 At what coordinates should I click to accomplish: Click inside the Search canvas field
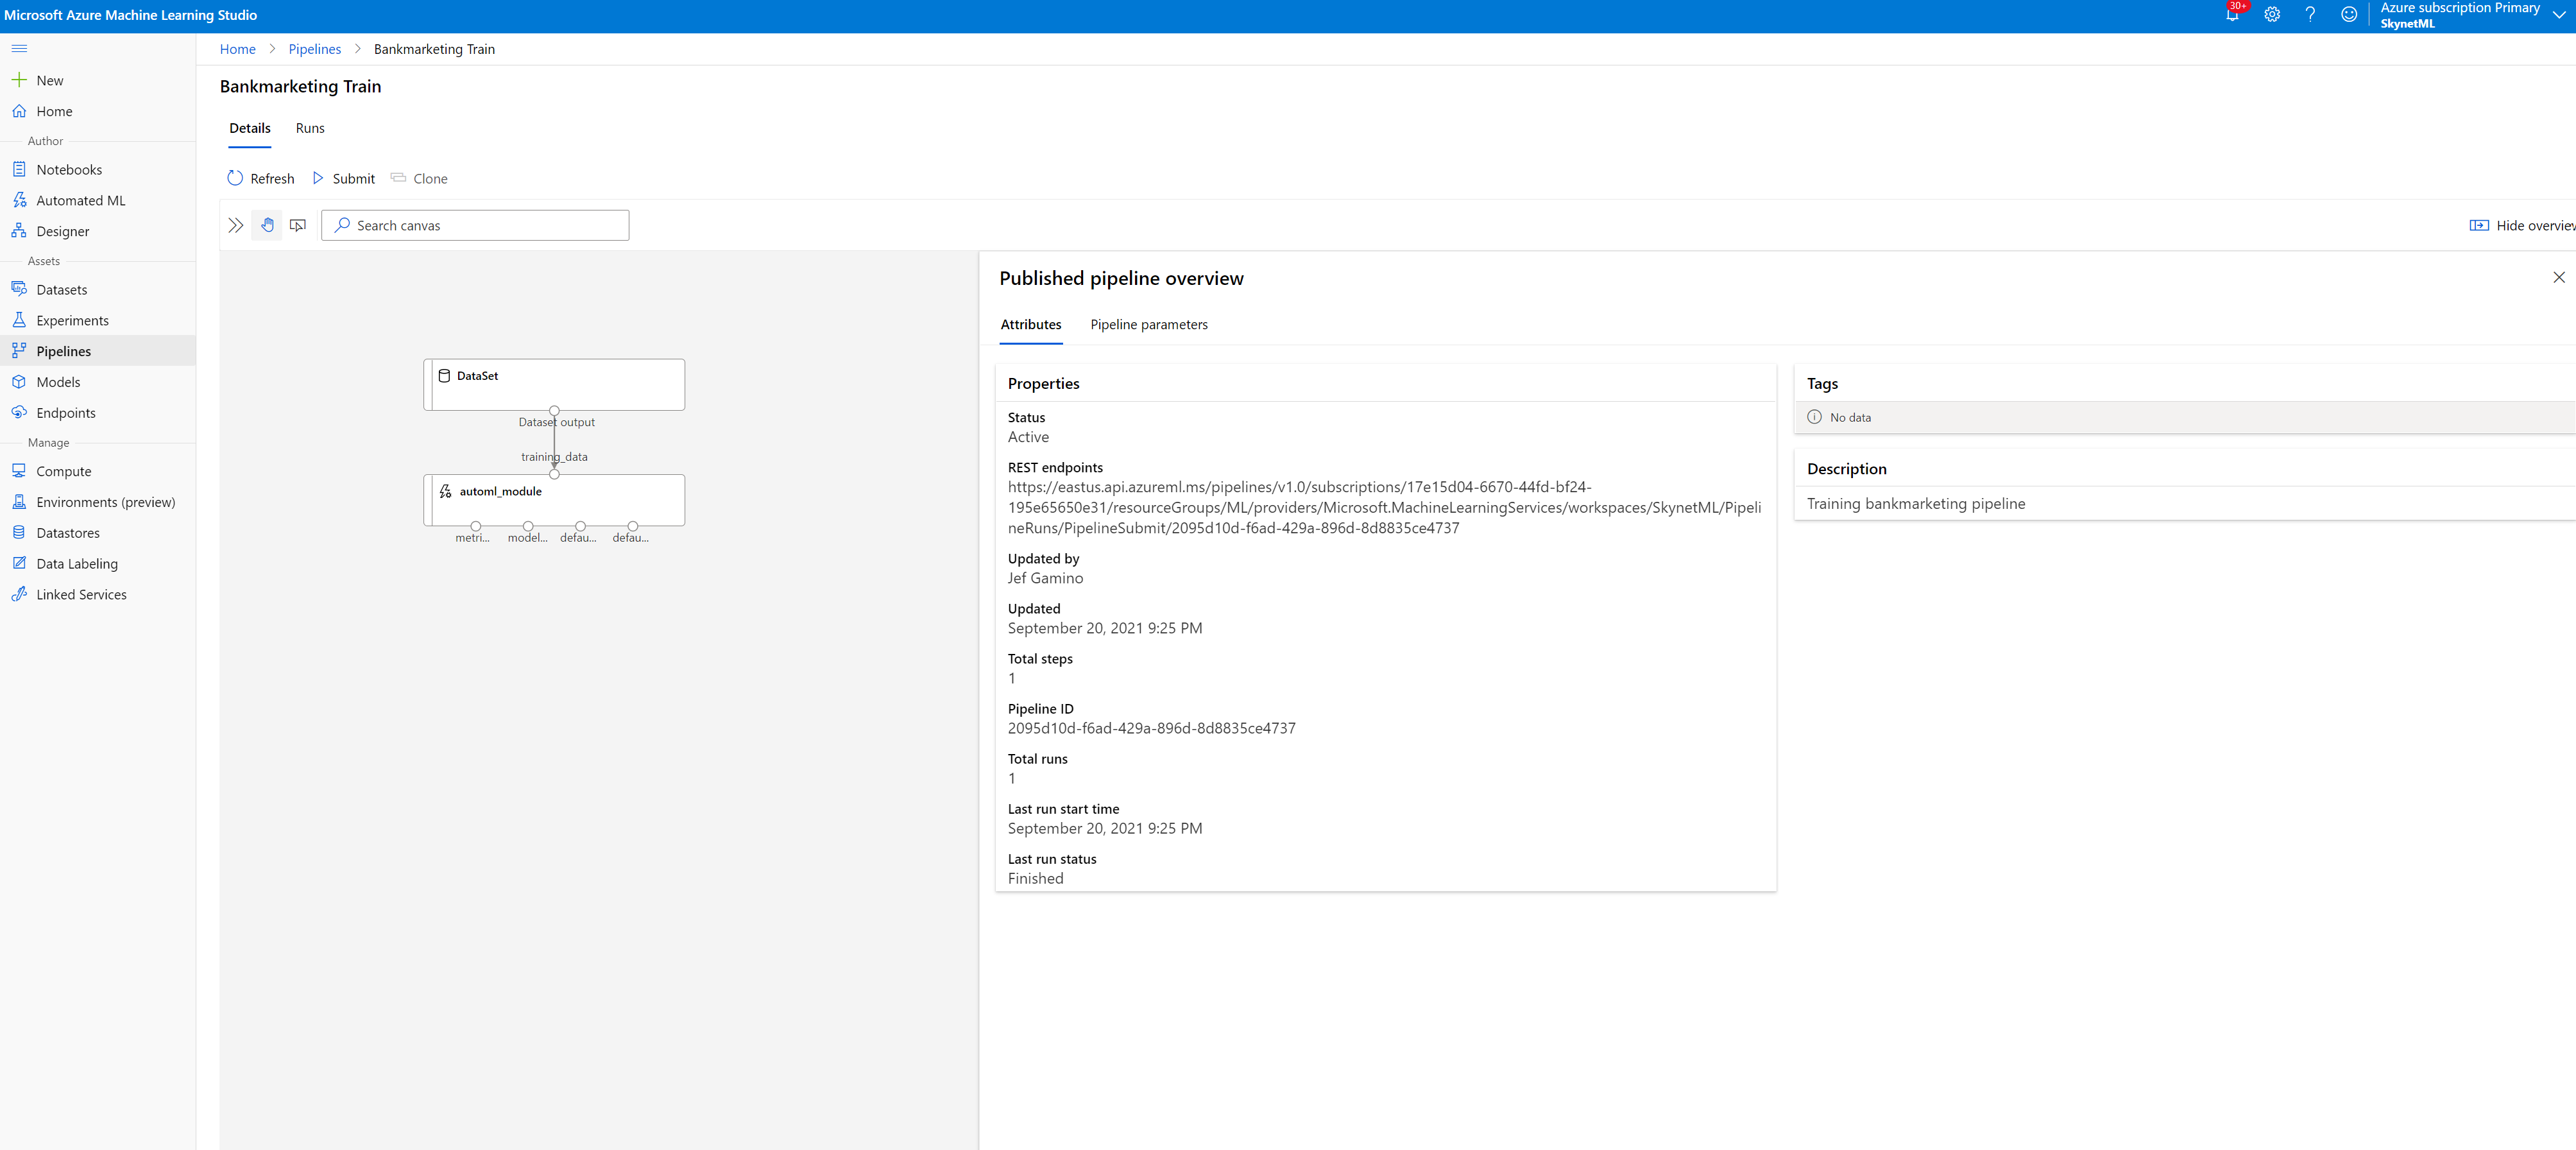pos(475,225)
